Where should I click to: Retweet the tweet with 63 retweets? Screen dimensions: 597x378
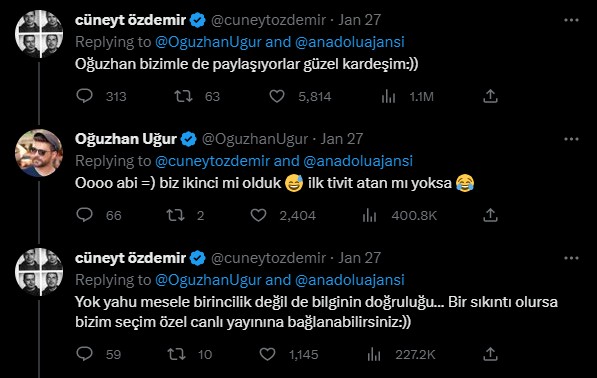coord(183,96)
